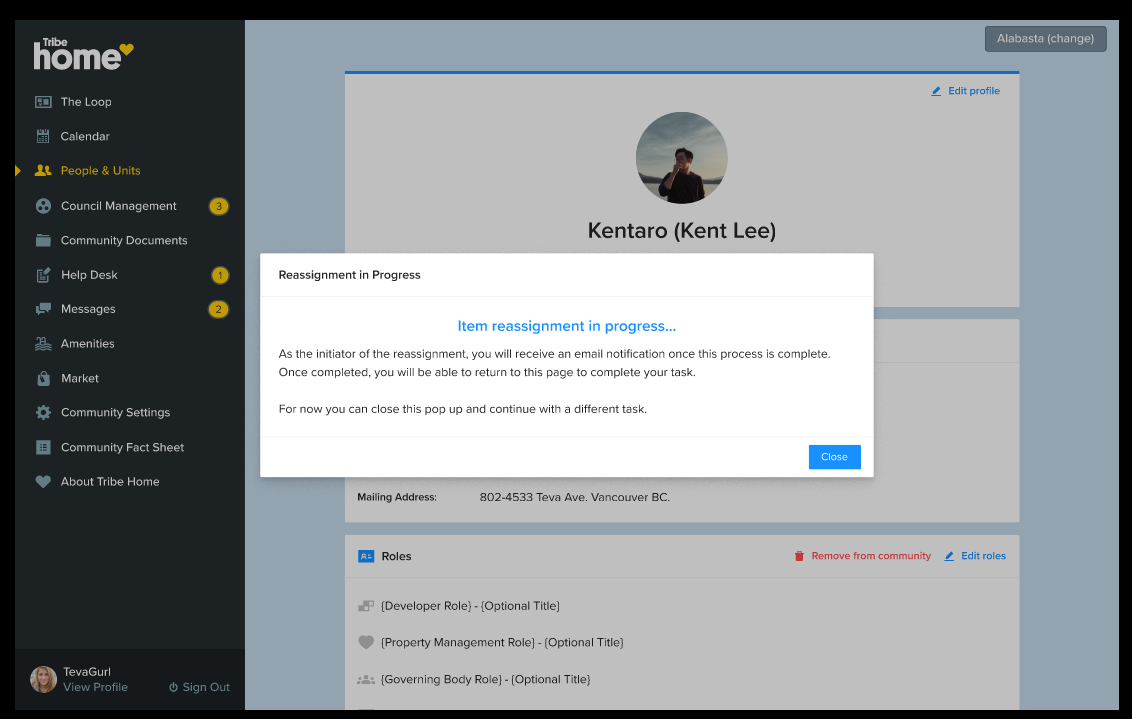Open the Community Documents folder icon
Screen dimensions: 1132x719
coord(43,240)
